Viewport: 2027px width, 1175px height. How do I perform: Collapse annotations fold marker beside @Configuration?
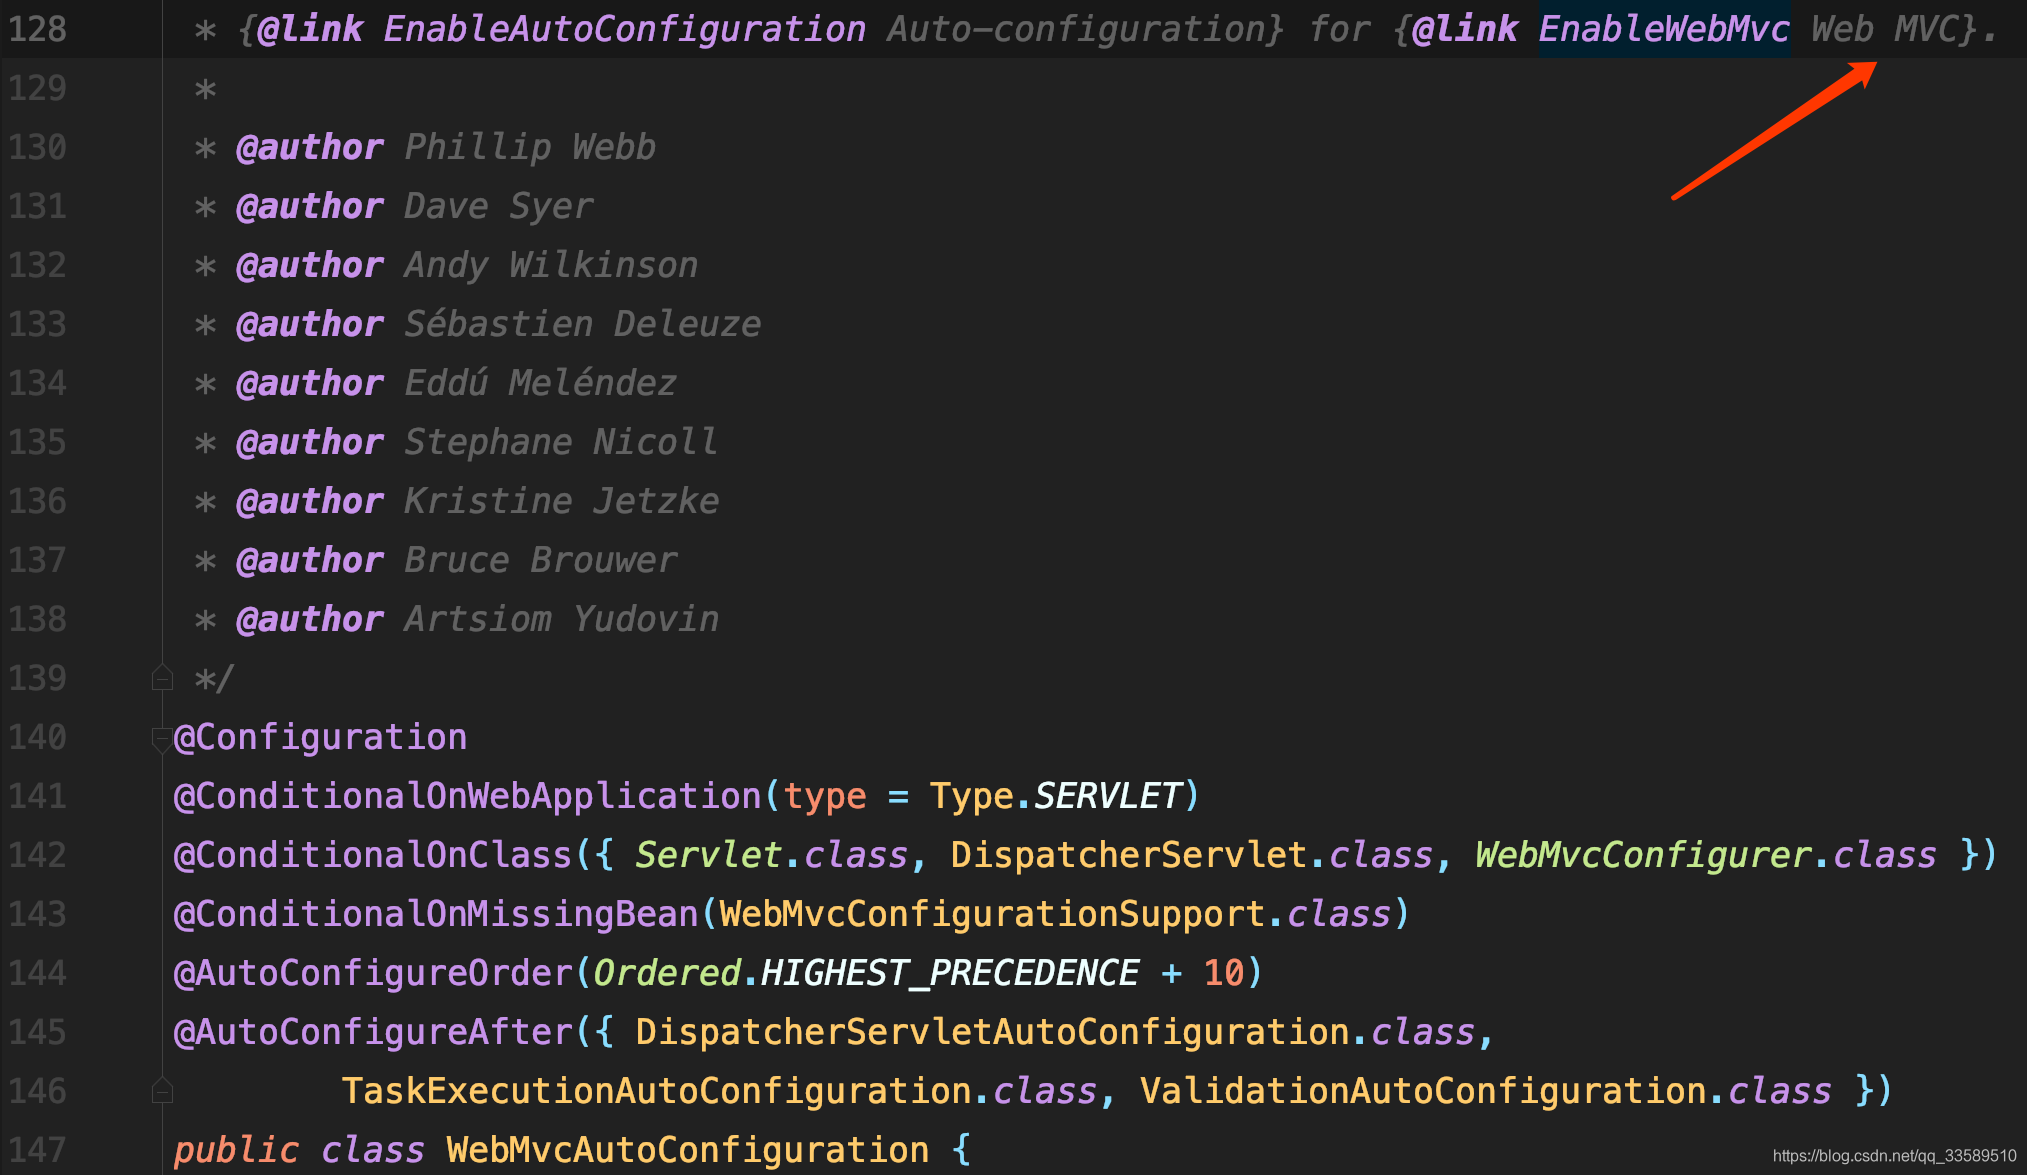pos(160,739)
